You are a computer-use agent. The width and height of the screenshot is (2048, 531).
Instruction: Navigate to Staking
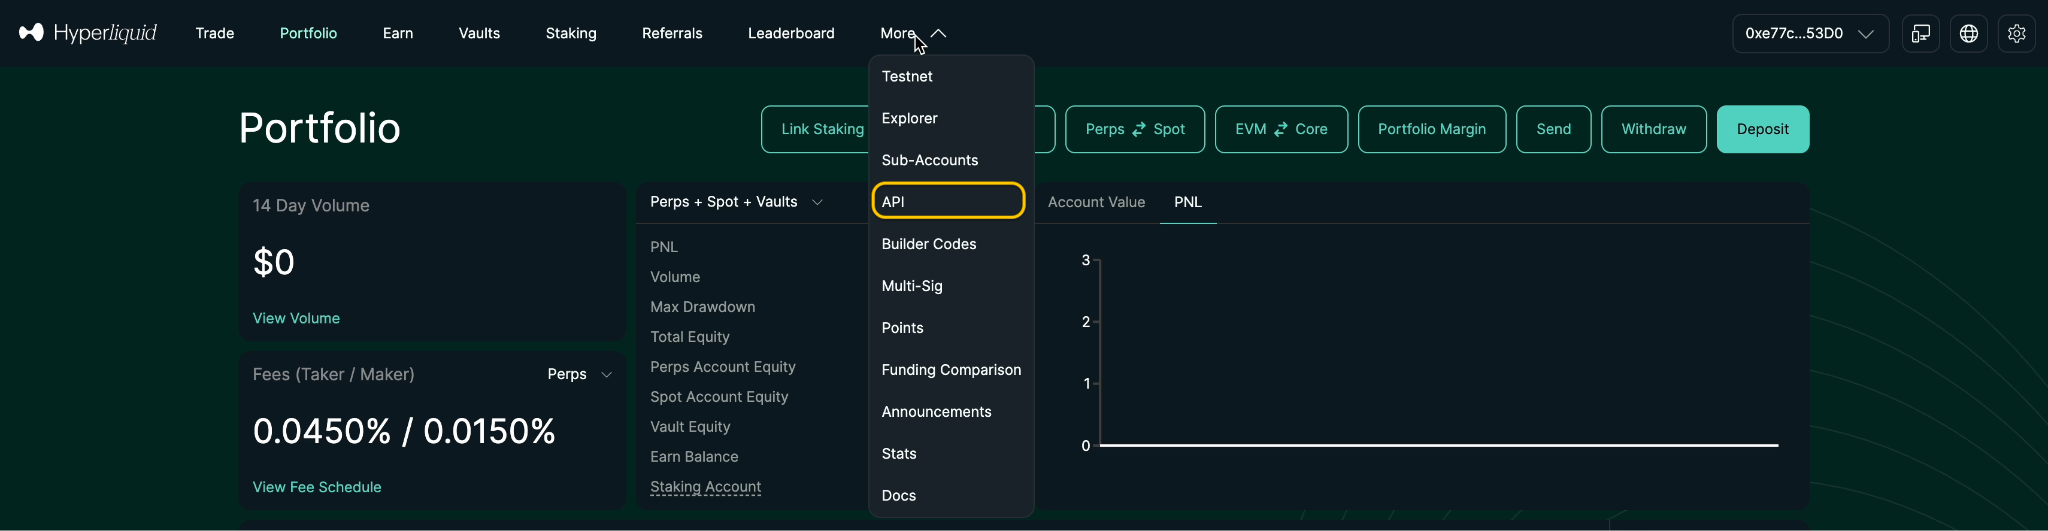point(571,33)
